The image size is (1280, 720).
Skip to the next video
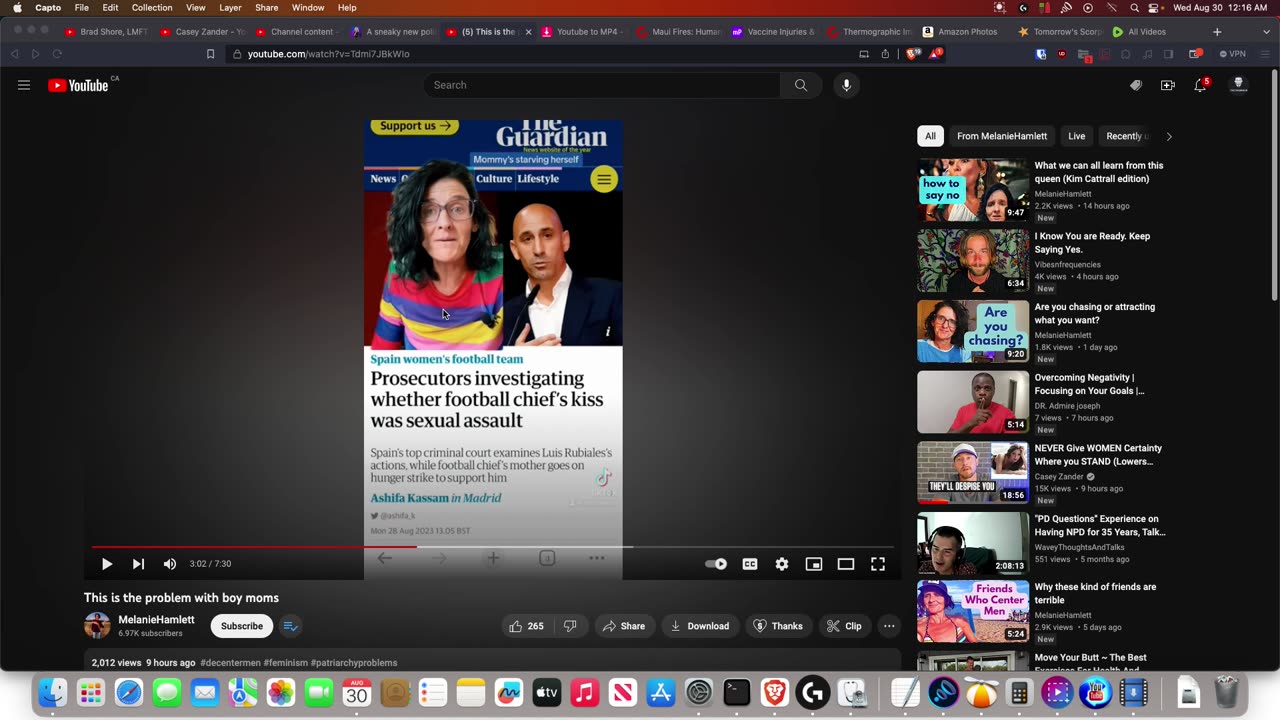(138, 564)
